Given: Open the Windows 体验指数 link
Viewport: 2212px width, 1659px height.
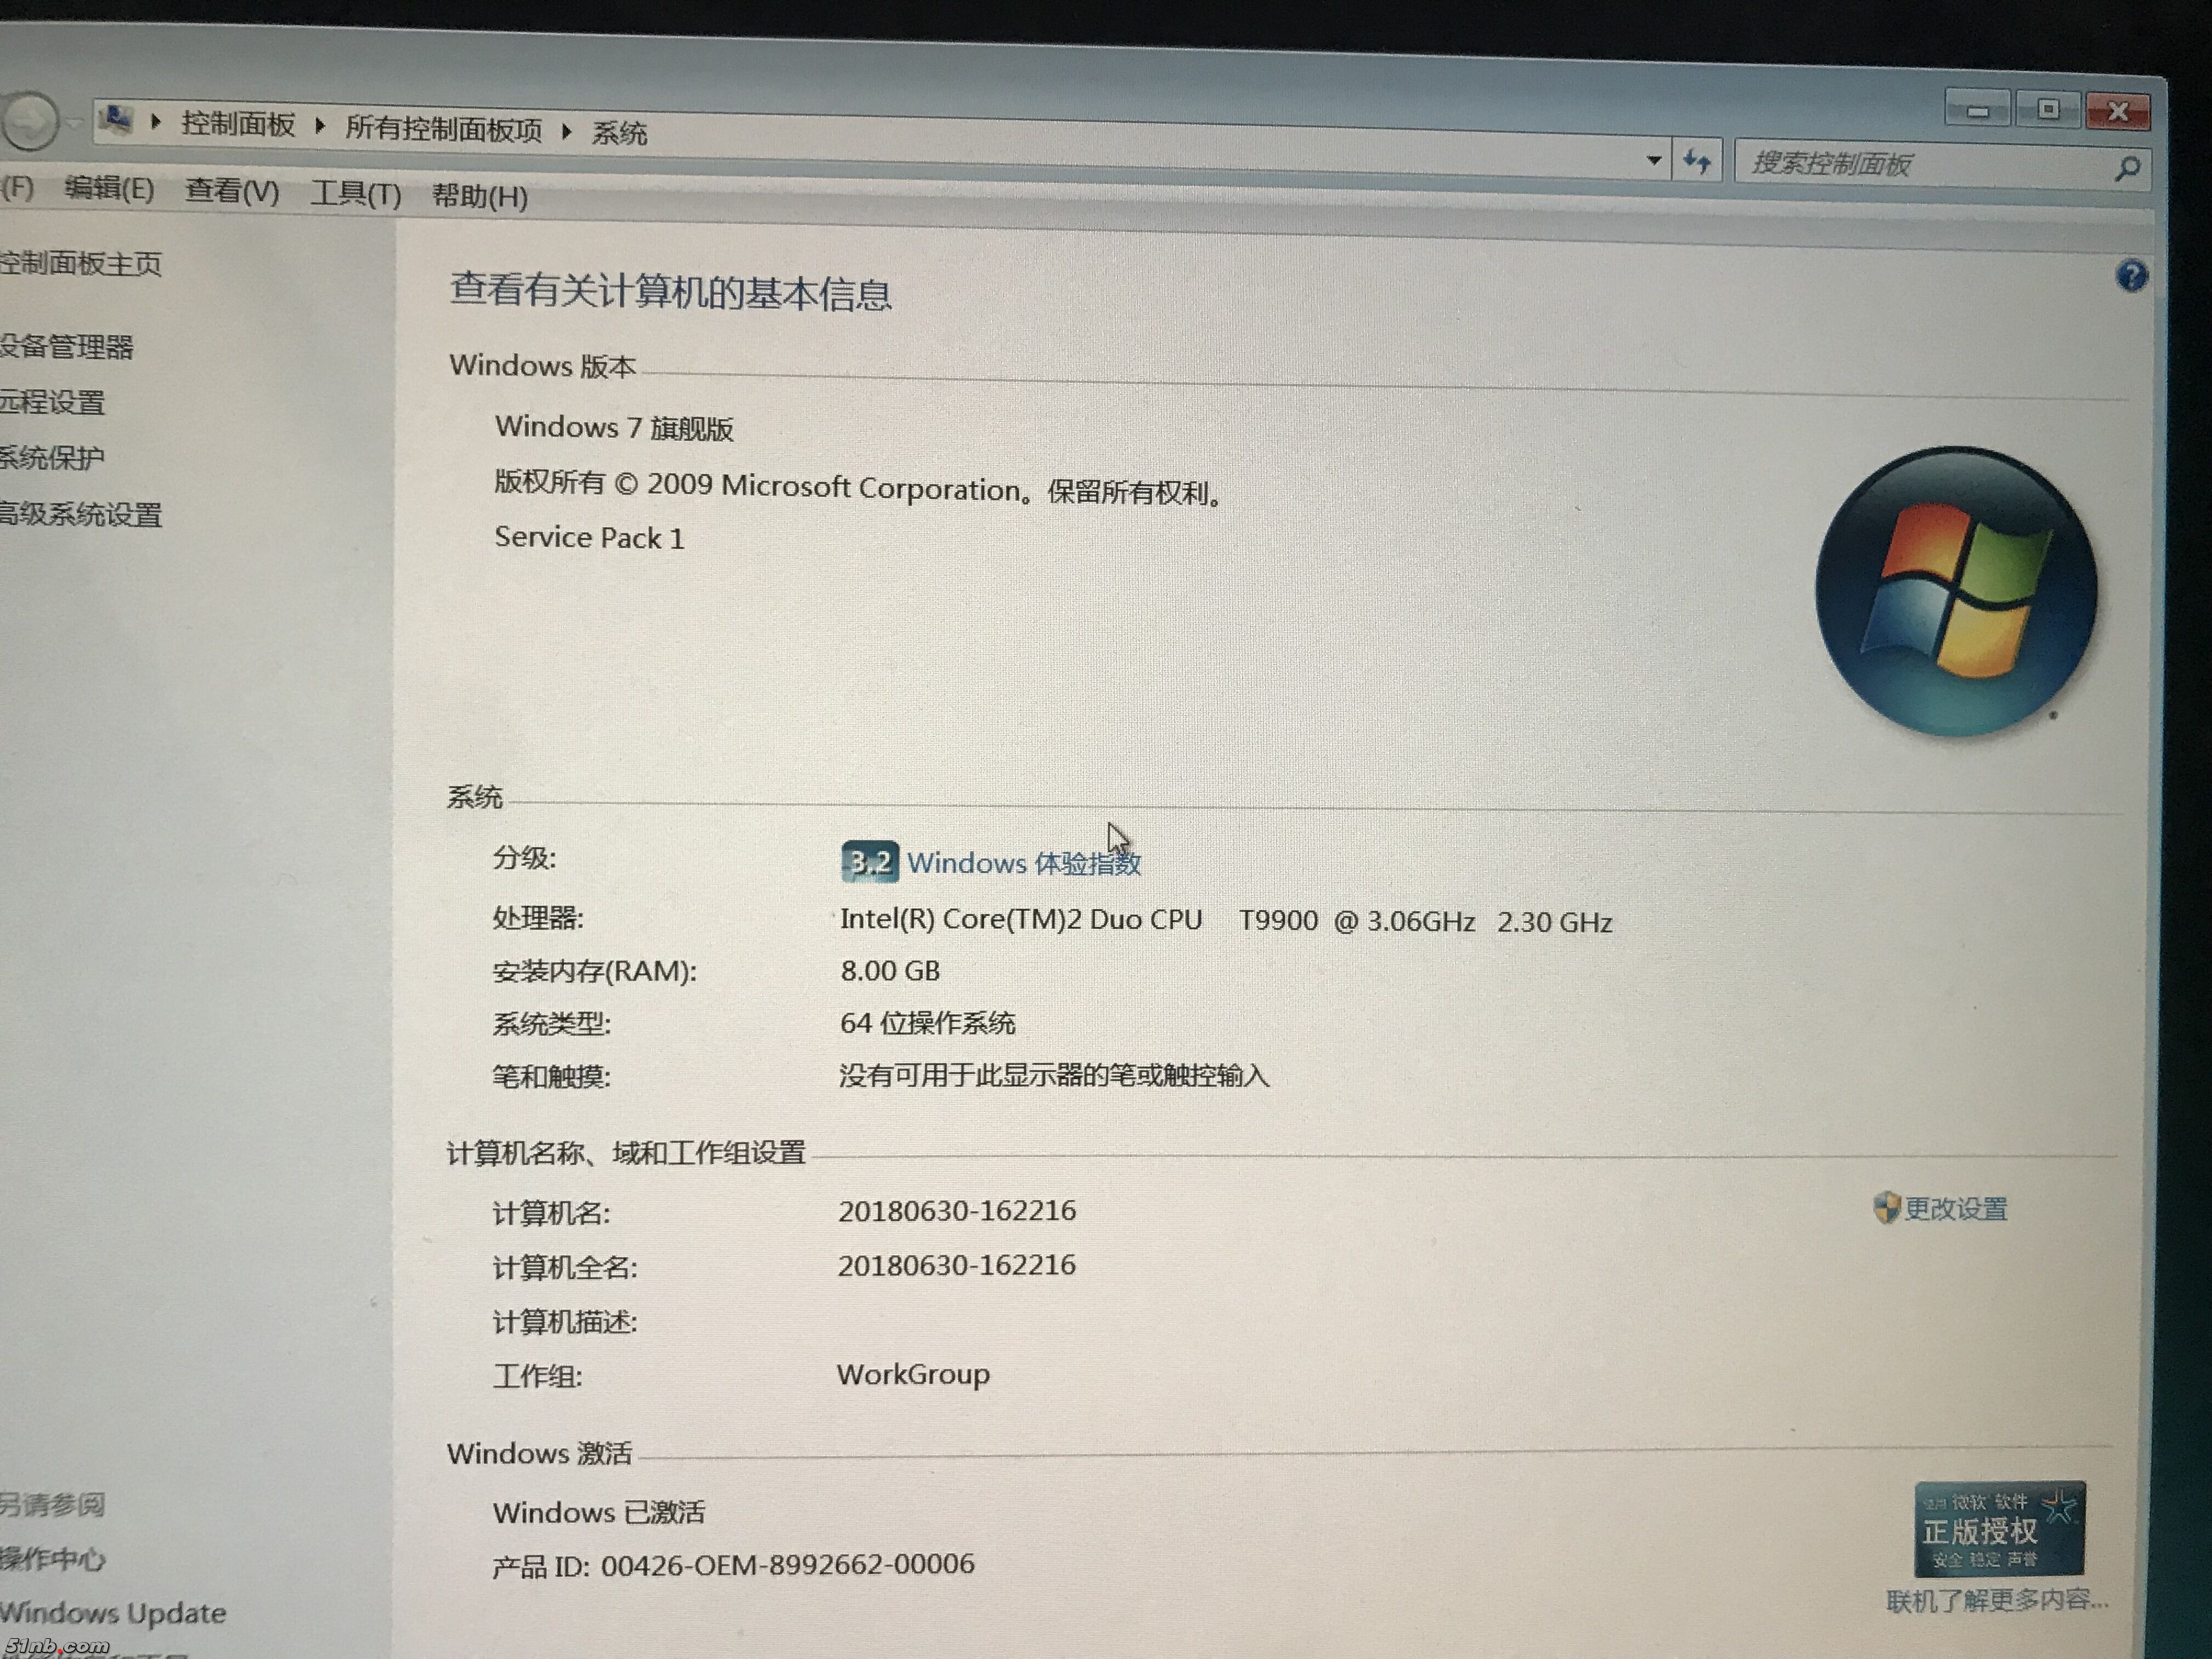Looking at the screenshot, I should 1023,863.
